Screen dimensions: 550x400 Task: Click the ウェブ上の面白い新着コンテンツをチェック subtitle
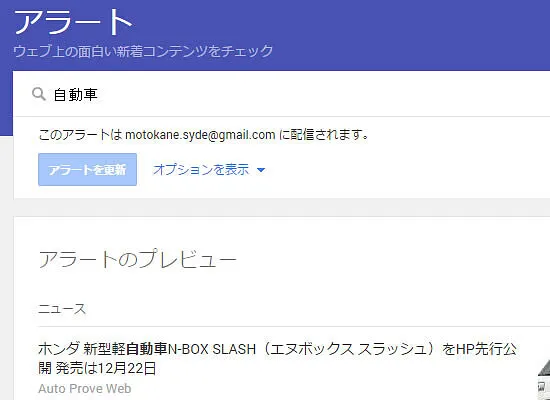pos(143,51)
